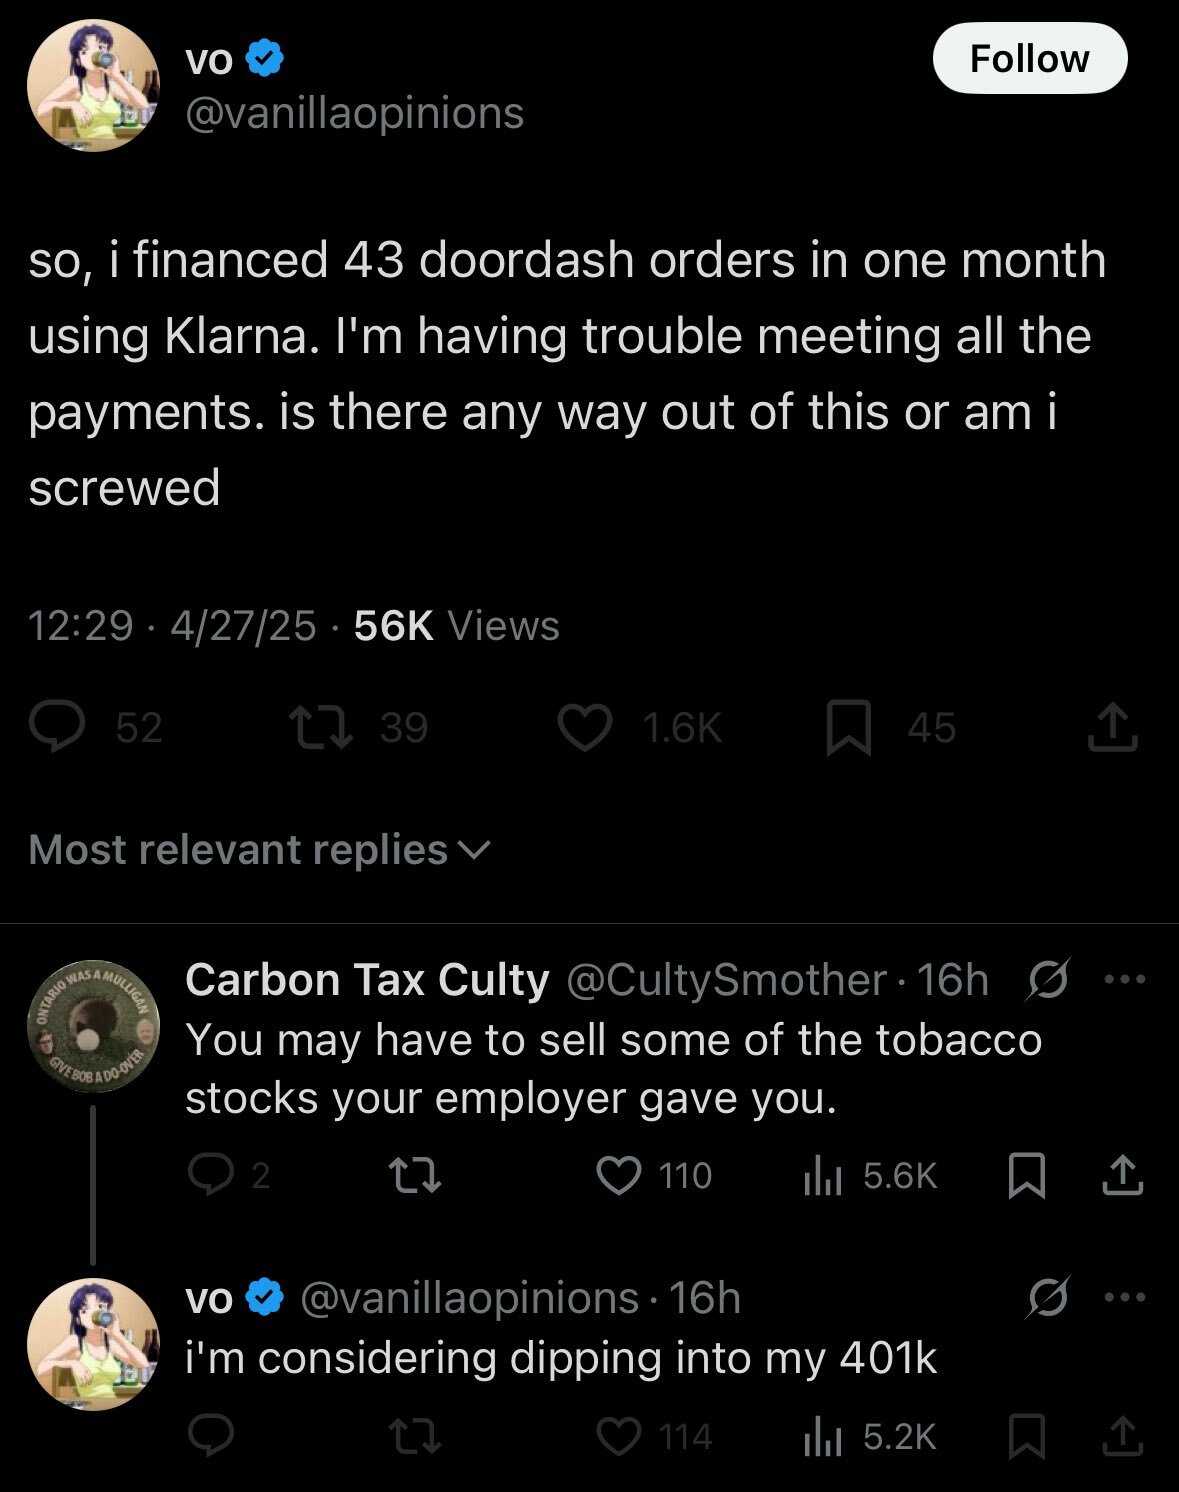
Task: Open more options on vo's 401k reply
Action: 1124,1298
